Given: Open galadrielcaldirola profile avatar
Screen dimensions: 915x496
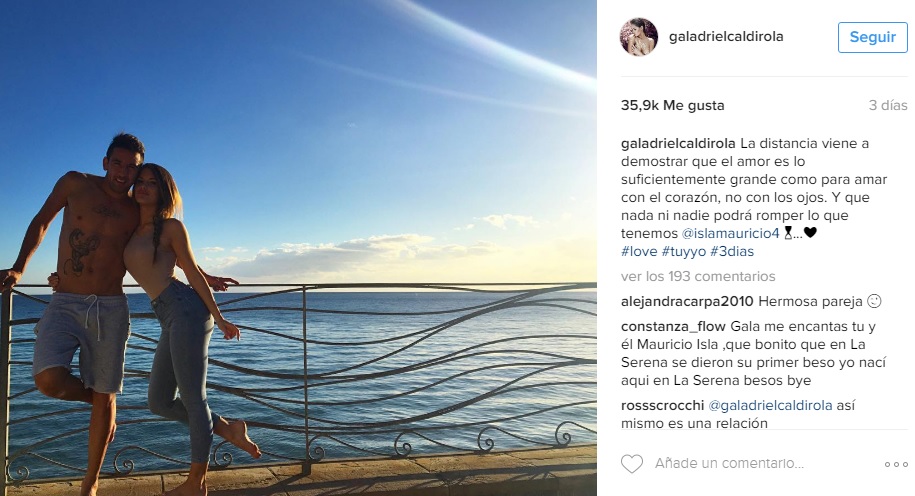Looking at the screenshot, I should (638, 37).
